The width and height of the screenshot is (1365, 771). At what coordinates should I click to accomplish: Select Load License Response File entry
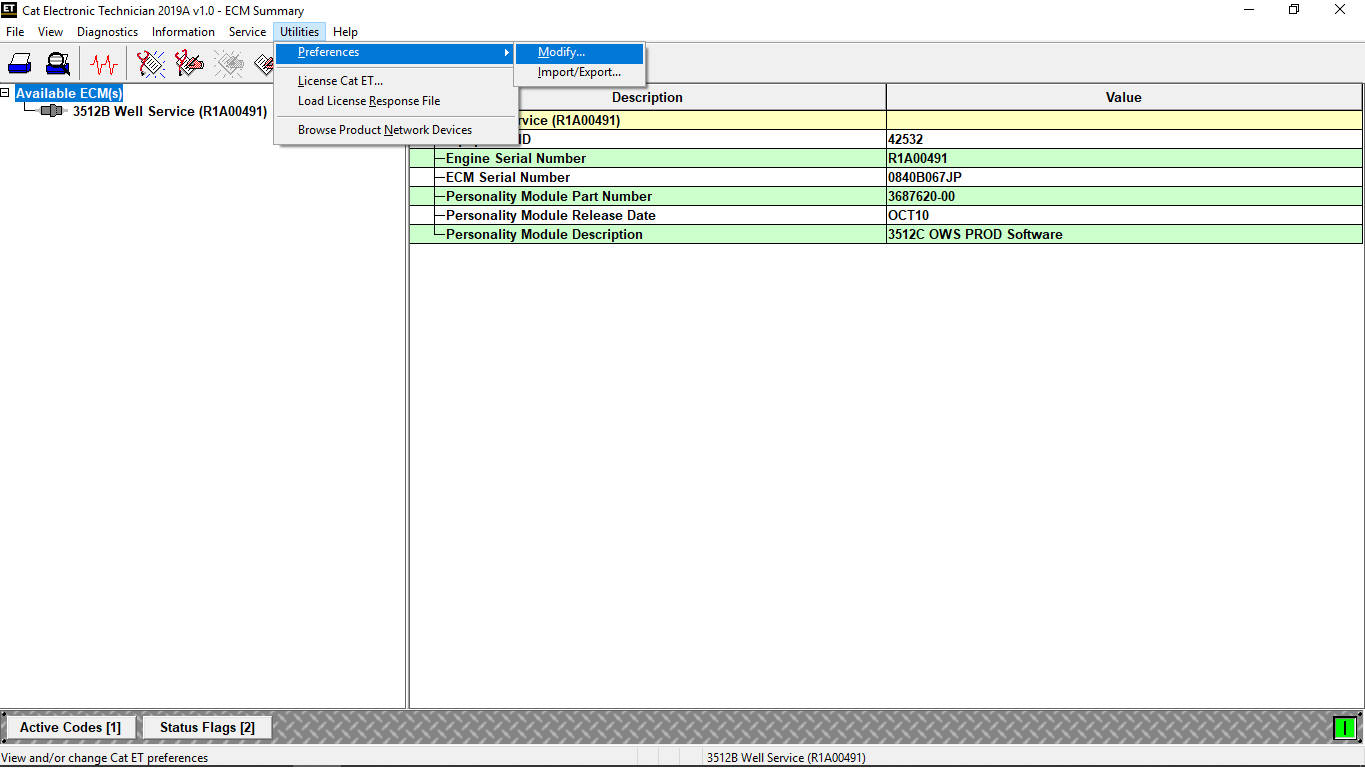(x=396, y=101)
